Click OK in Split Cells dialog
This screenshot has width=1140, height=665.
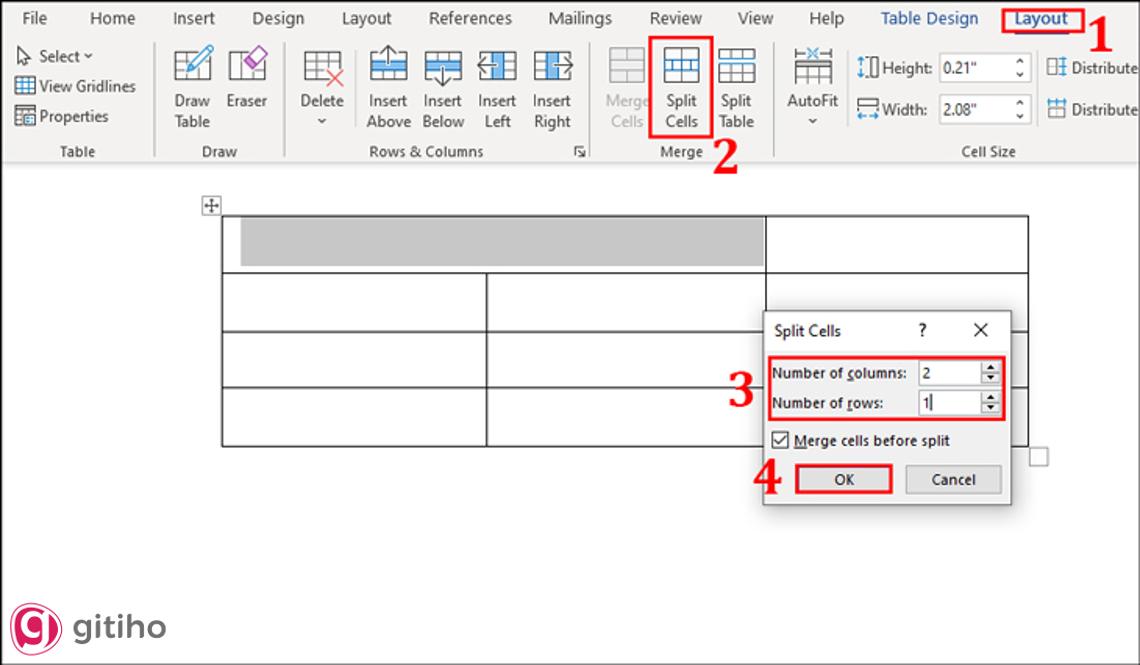(844, 480)
